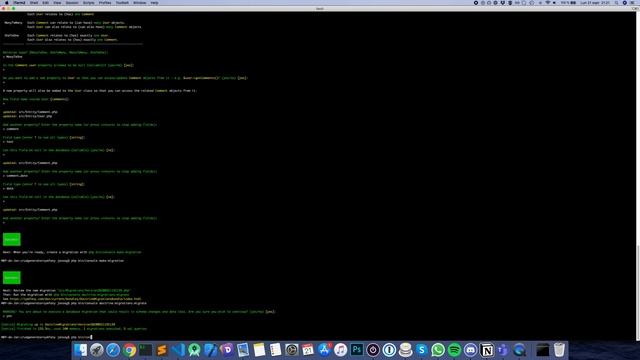
Task: Click the date and time in menu bar
Action: [596, 2]
